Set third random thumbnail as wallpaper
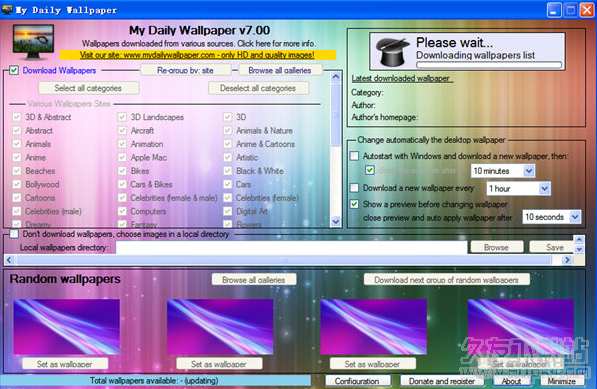Screen dimensions: 597x389 (x=372, y=364)
